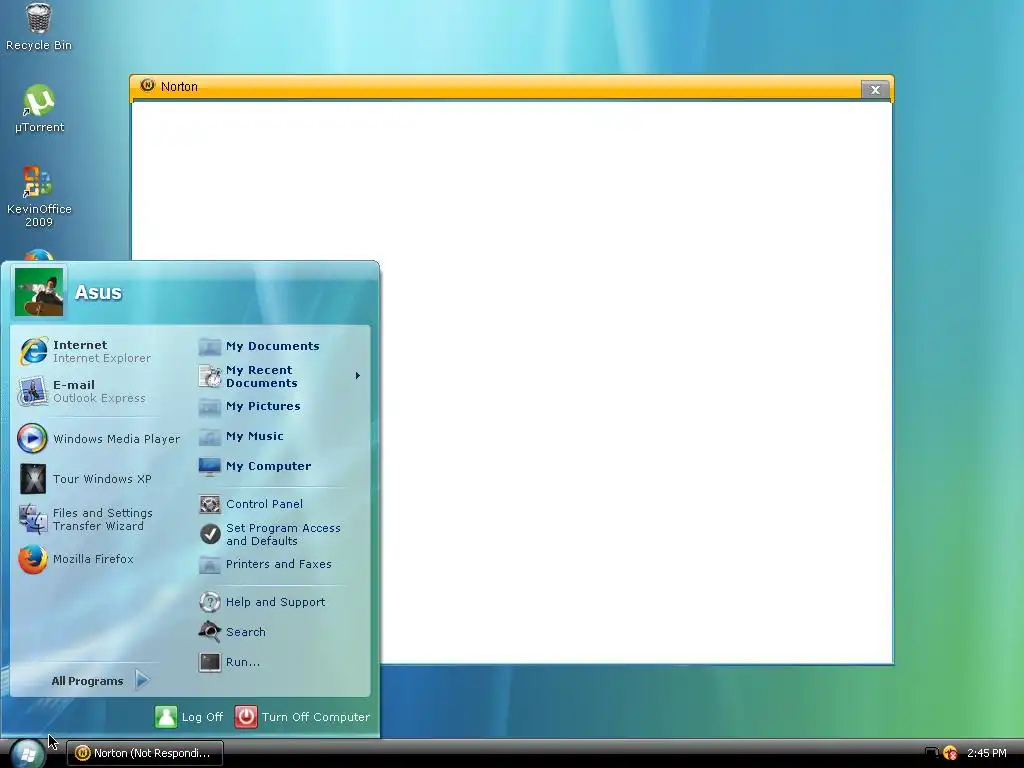Close the Norton window

(x=874, y=90)
